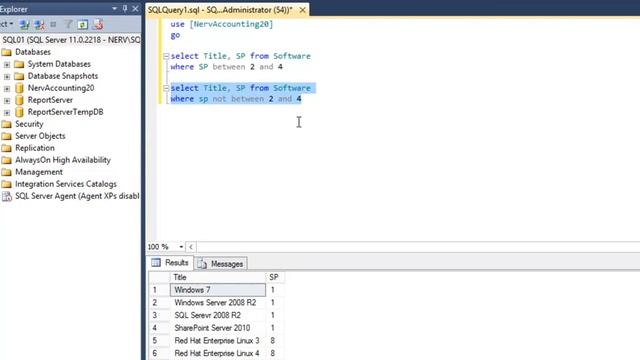Click the ReportServer database cylinder icon
640x360 pixels.
(19, 100)
